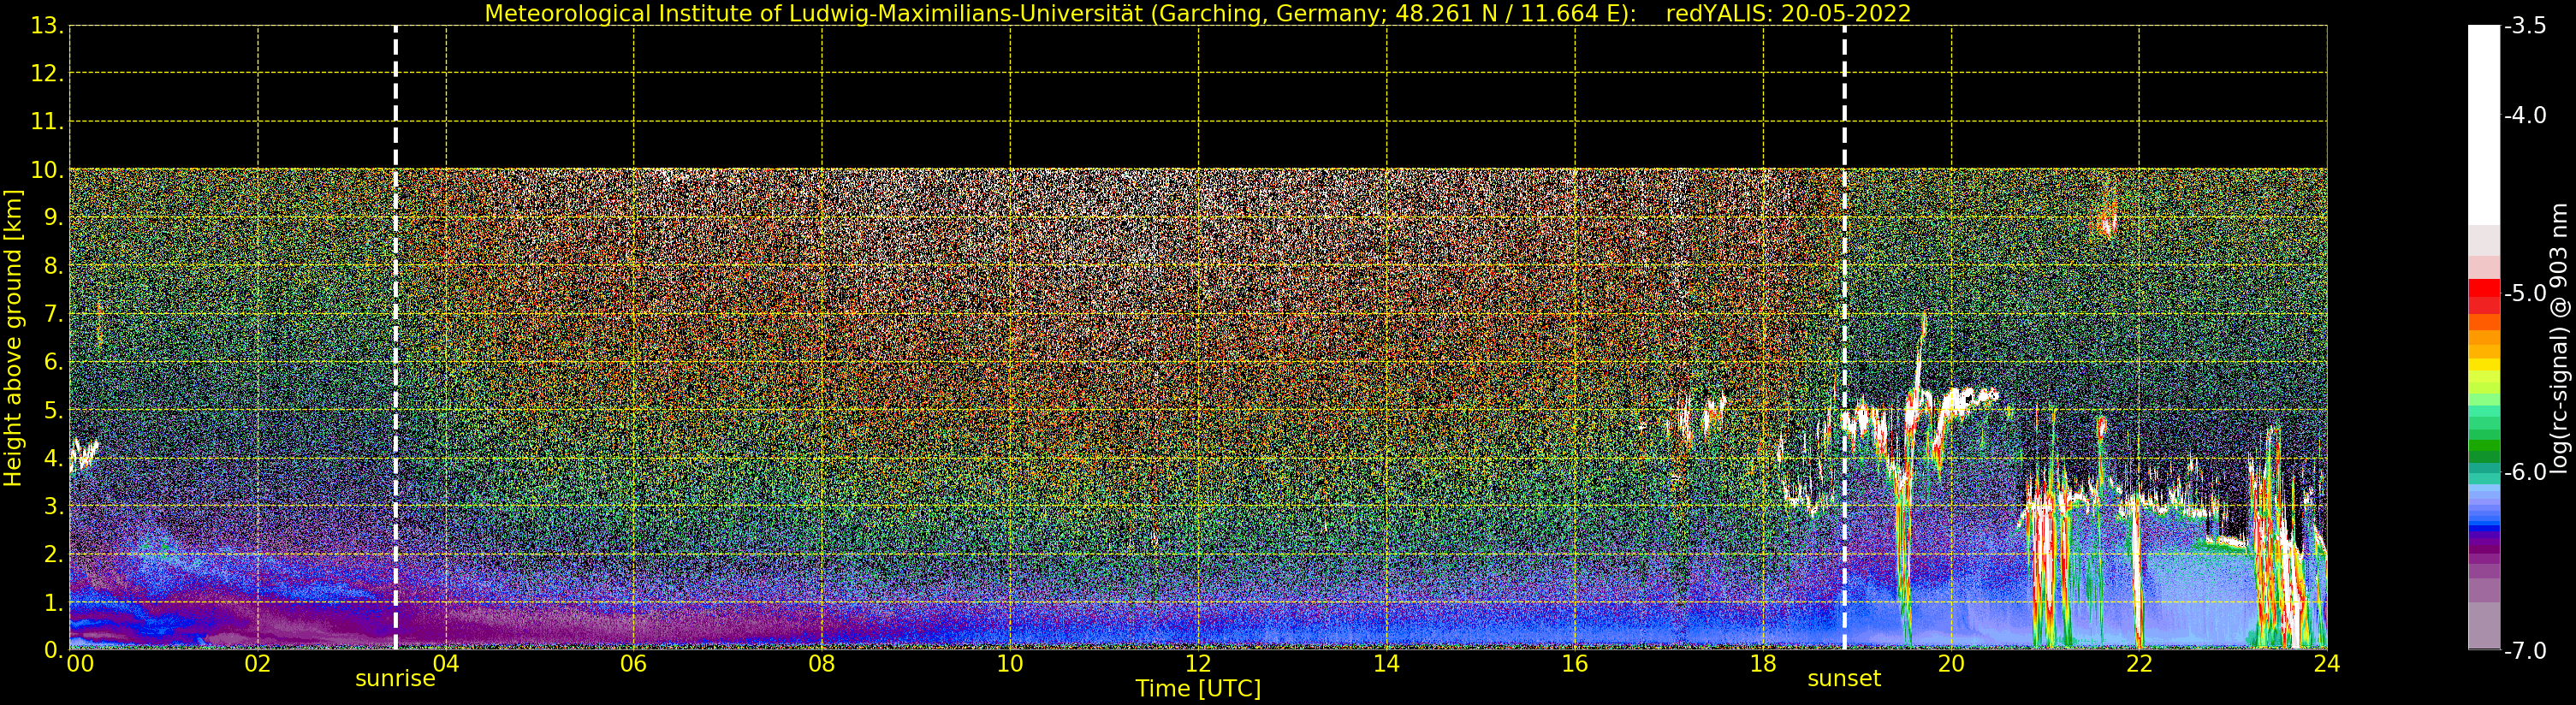The height and width of the screenshot is (705, 2576).
Task: Click the 2 km tick on the height axis
Action: point(52,554)
